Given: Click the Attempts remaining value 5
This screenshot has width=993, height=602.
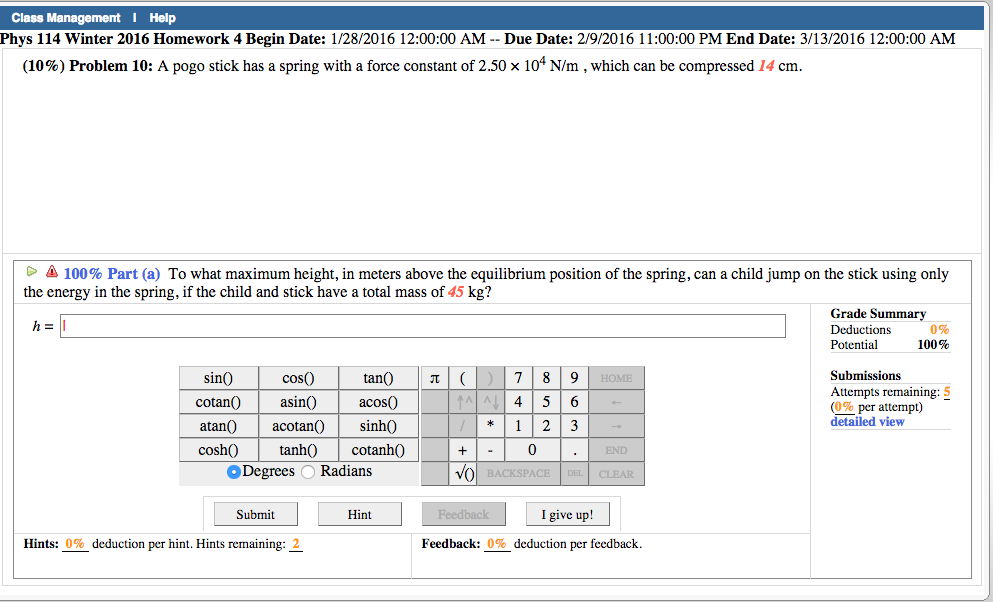Looking at the screenshot, I should click(947, 392).
